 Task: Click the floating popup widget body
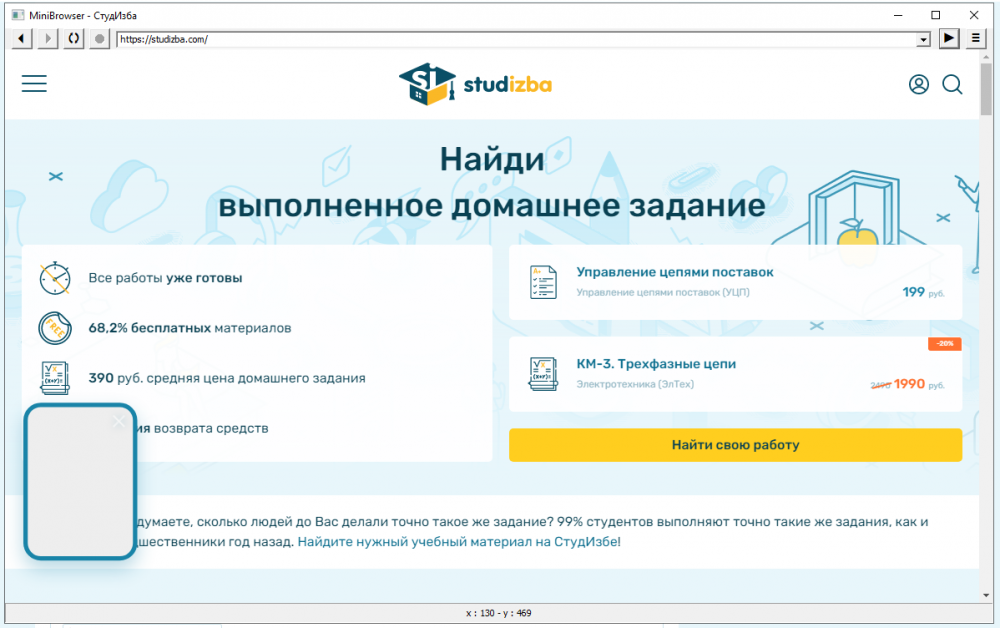coord(80,482)
